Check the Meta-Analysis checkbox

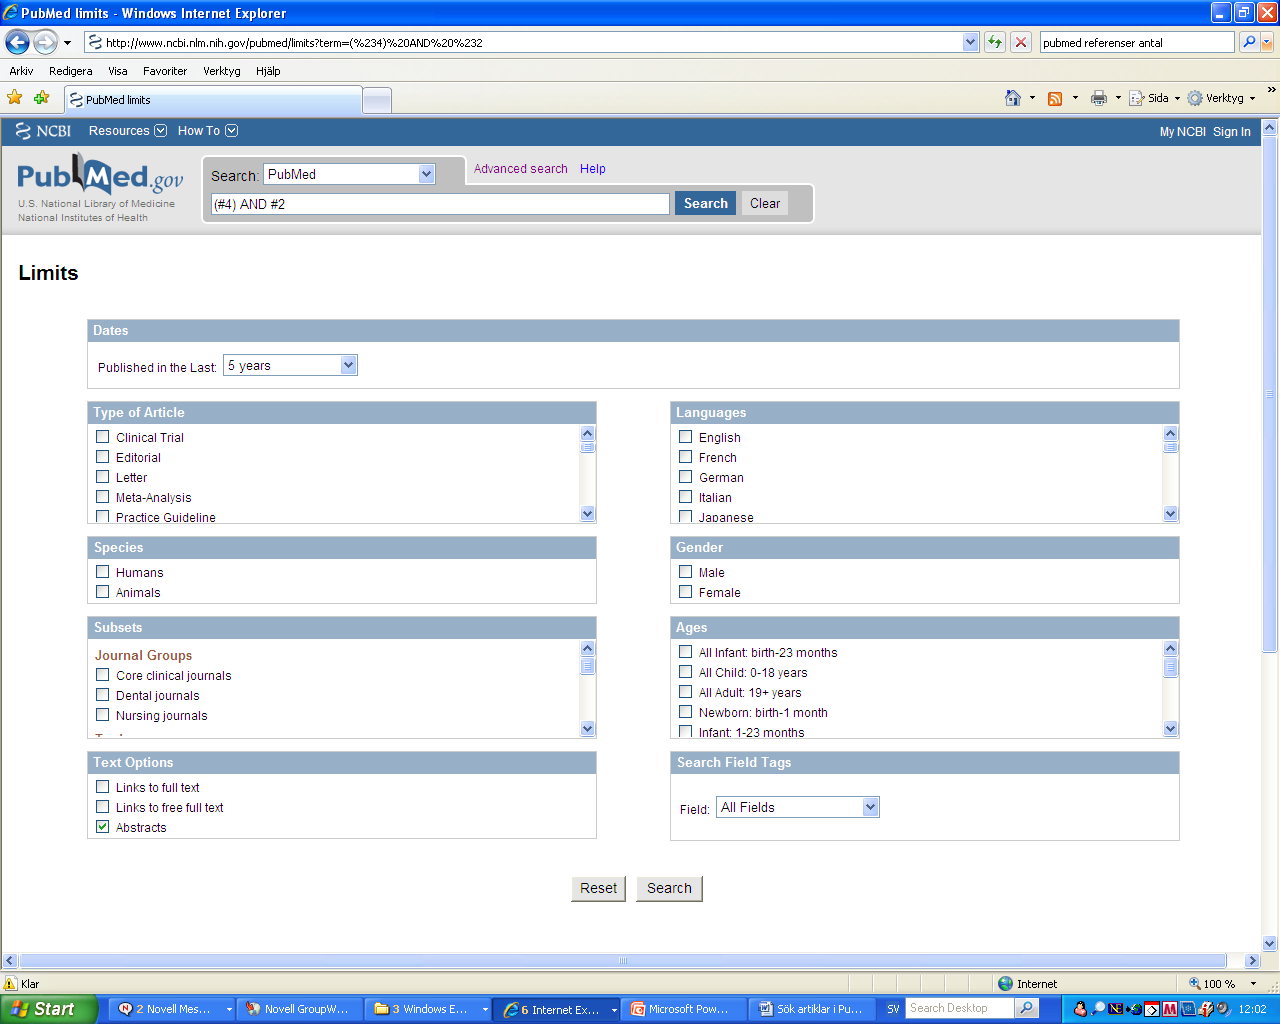coord(102,497)
